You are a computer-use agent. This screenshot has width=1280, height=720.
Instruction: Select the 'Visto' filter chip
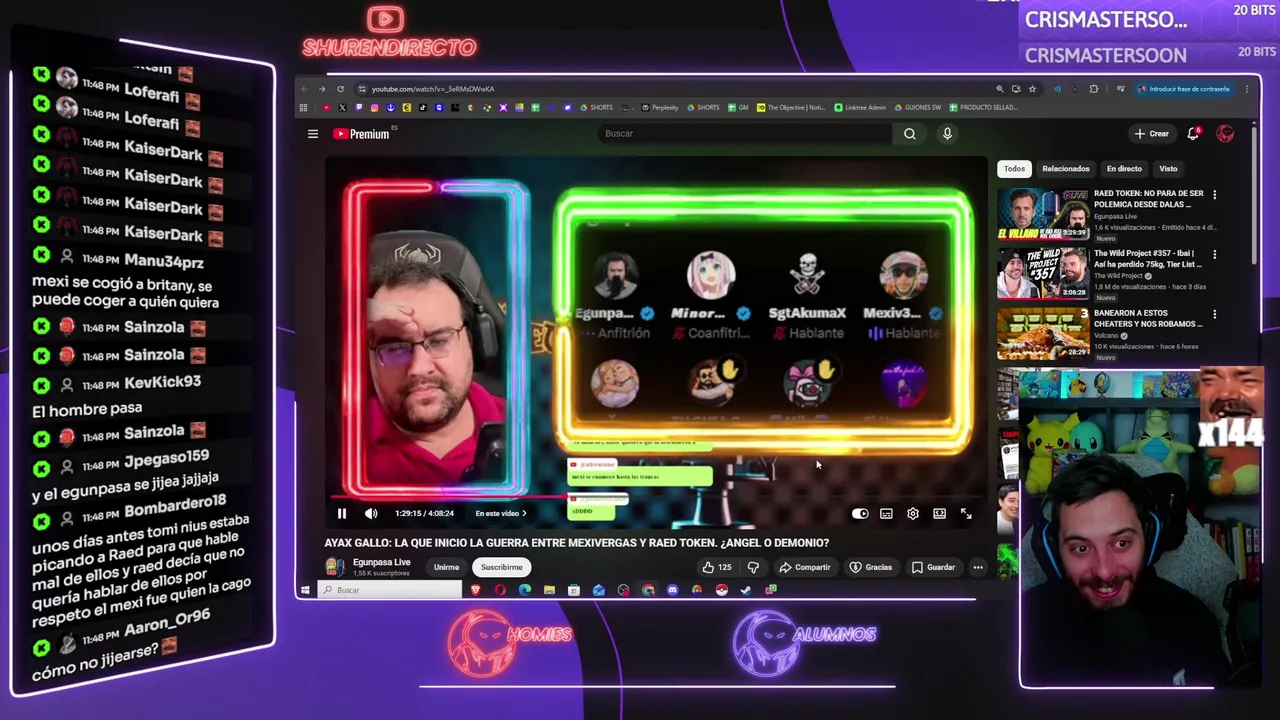click(1168, 169)
